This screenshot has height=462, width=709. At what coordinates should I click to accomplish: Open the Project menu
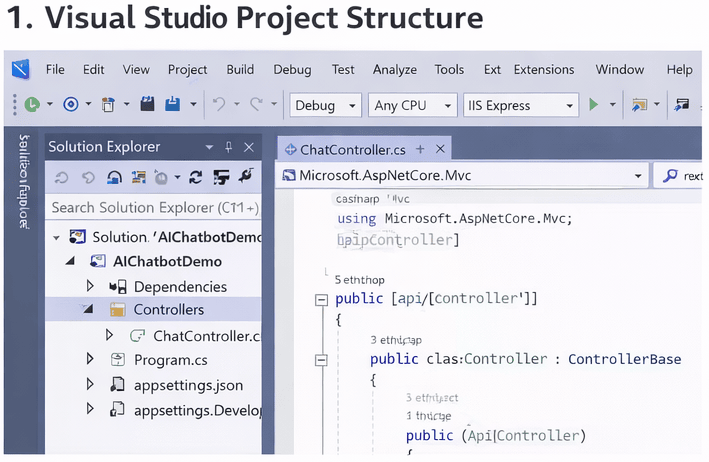pos(188,70)
